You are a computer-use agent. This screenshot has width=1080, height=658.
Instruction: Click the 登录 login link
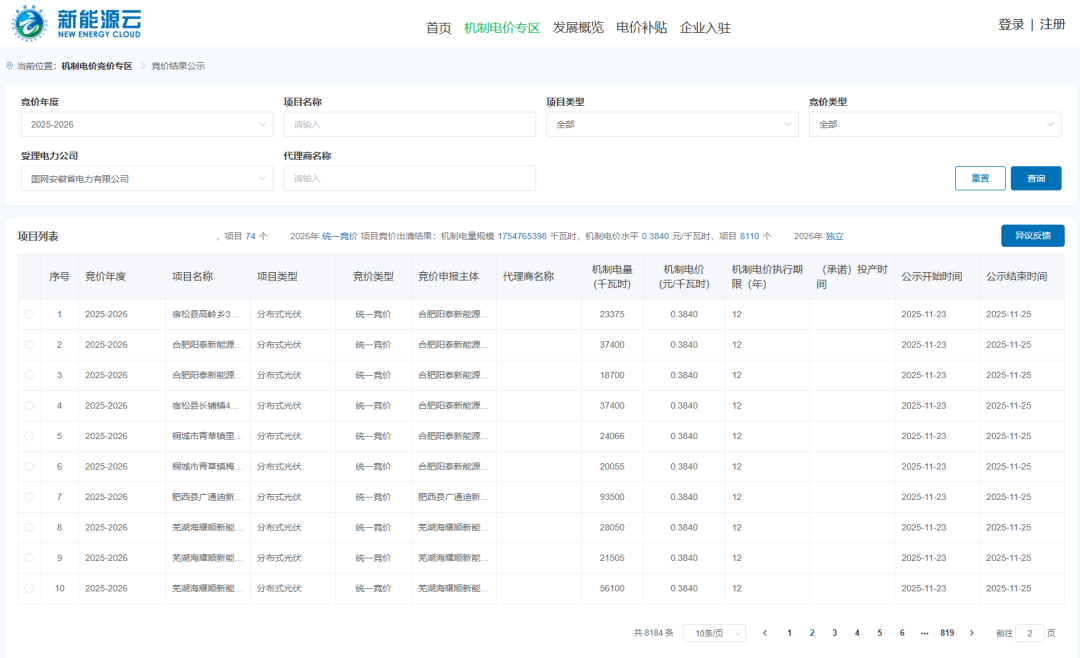1010,25
